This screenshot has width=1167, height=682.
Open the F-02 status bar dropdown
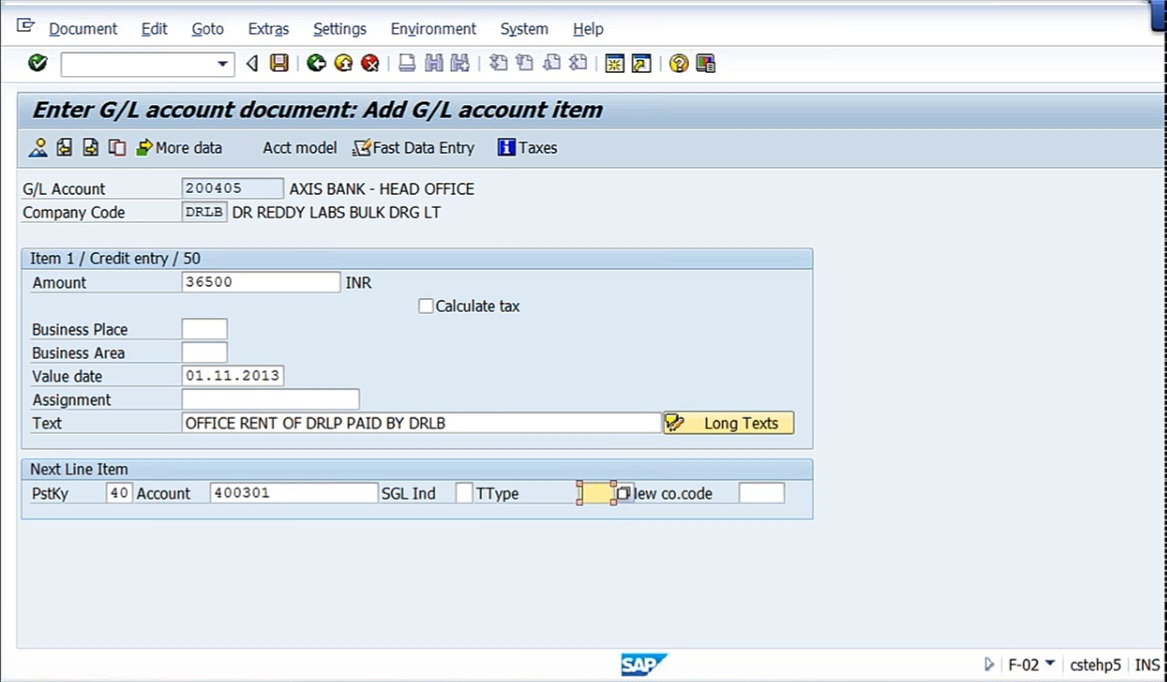coord(1050,663)
